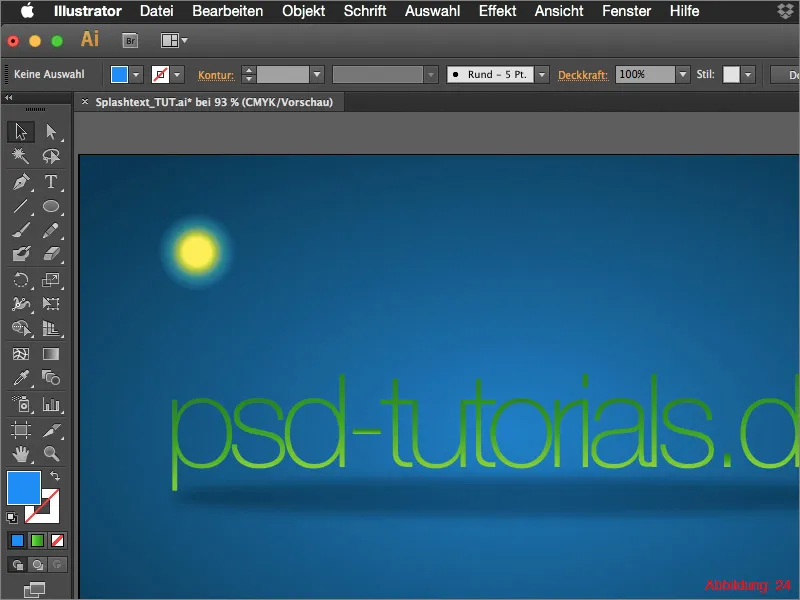Viewport: 800px width, 600px height.
Task: Select the Paintbrush tool
Action: [x=21, y=231]
